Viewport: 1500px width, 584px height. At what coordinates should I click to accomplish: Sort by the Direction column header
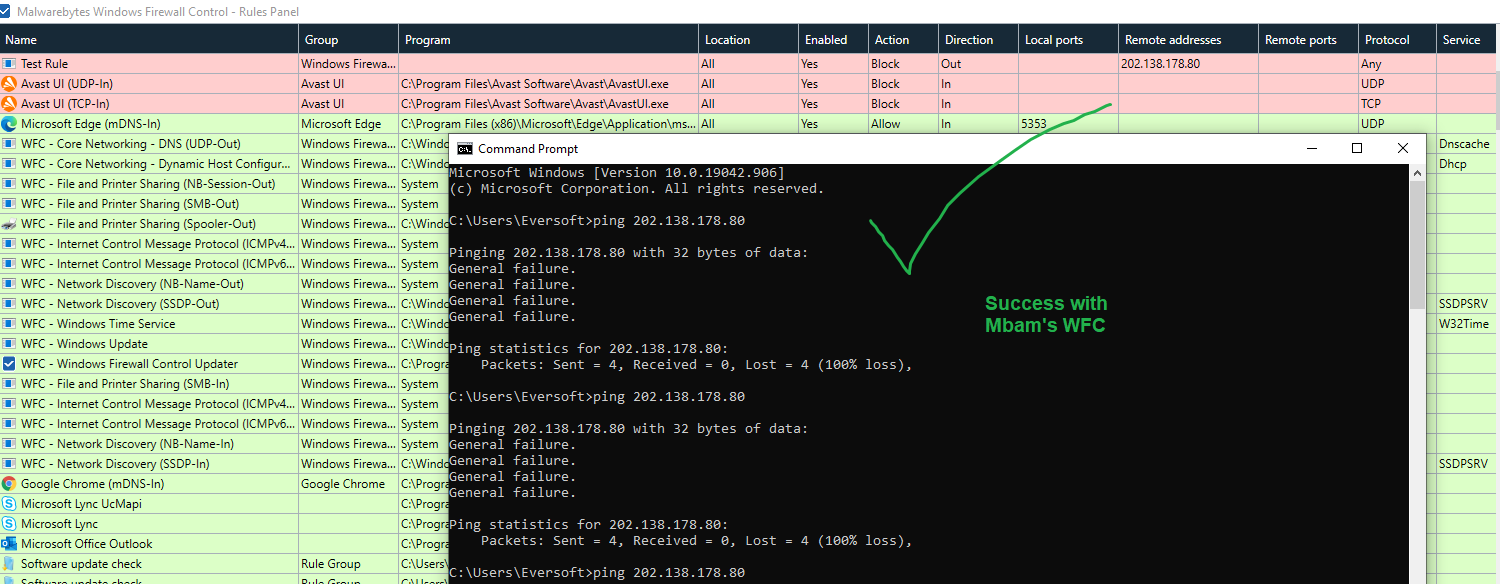(978, 40)
